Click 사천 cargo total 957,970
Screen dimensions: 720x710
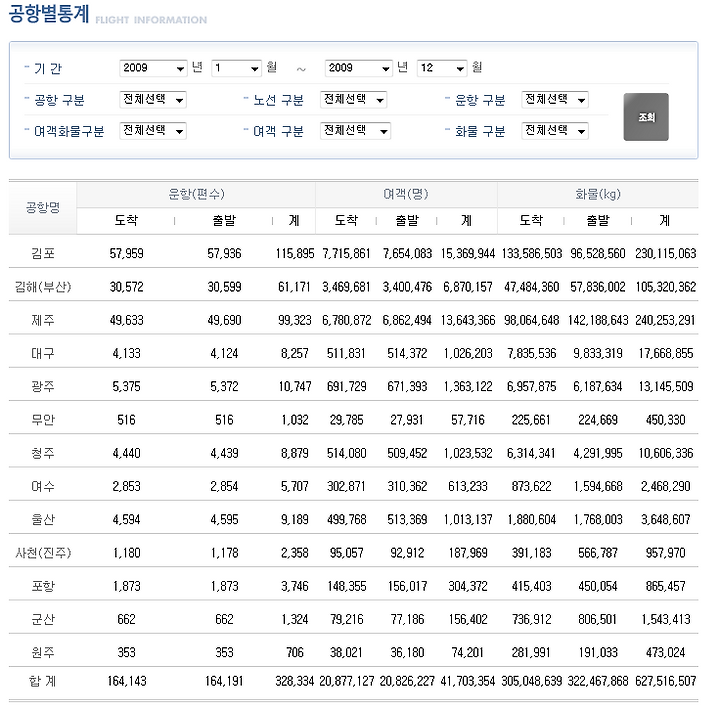665,553
